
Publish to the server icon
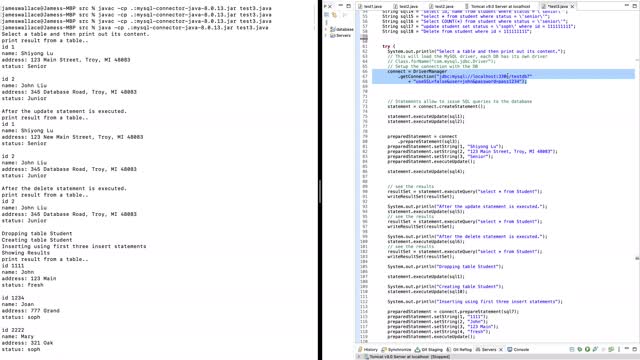pyautogui.click(x=611, y=349)
